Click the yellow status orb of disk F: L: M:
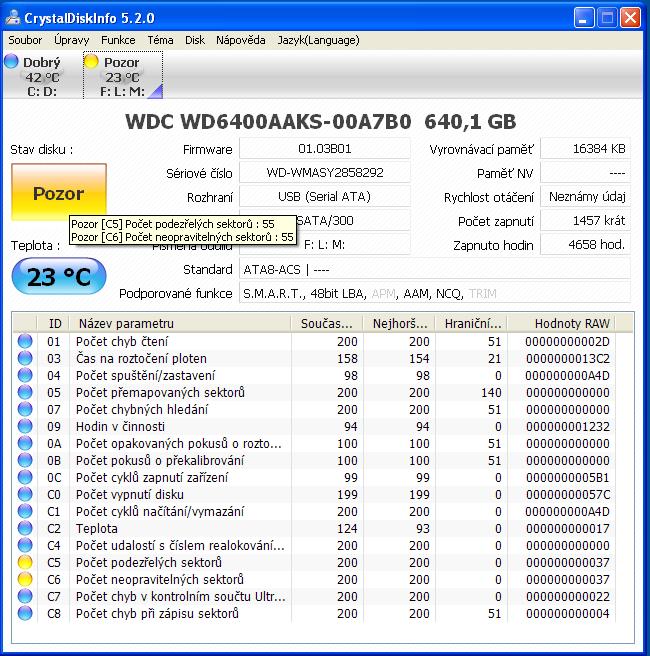 click(91, 62)
